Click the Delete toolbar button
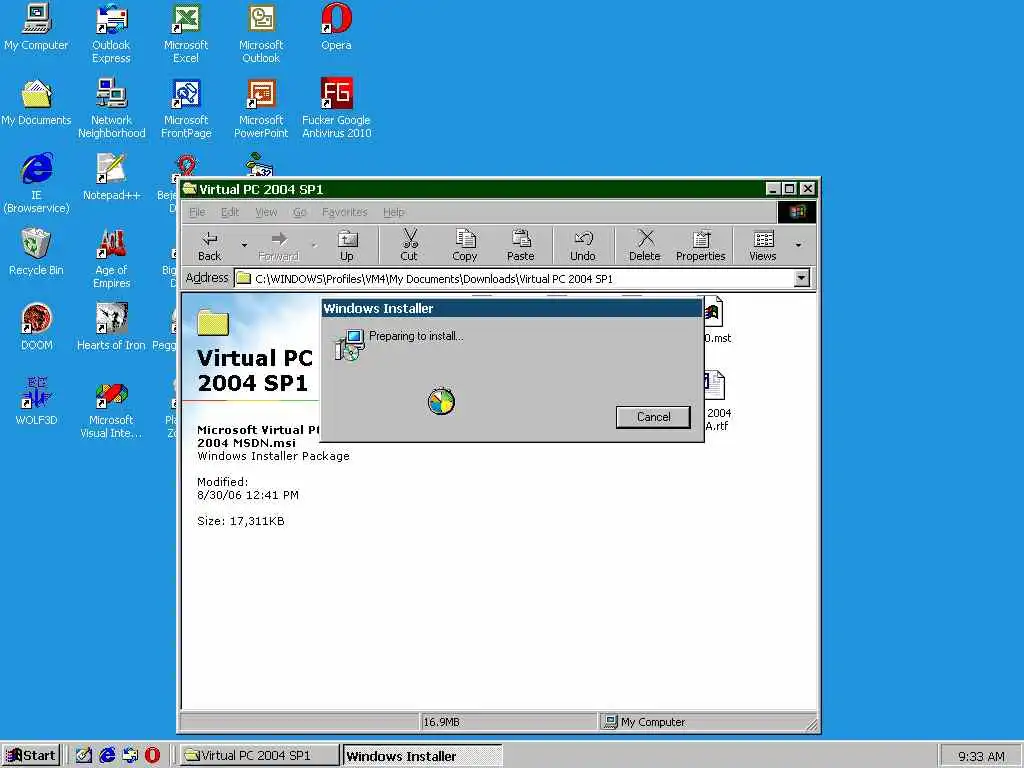The height and width of the screenshot is (768, 1024). coord(645,246)
